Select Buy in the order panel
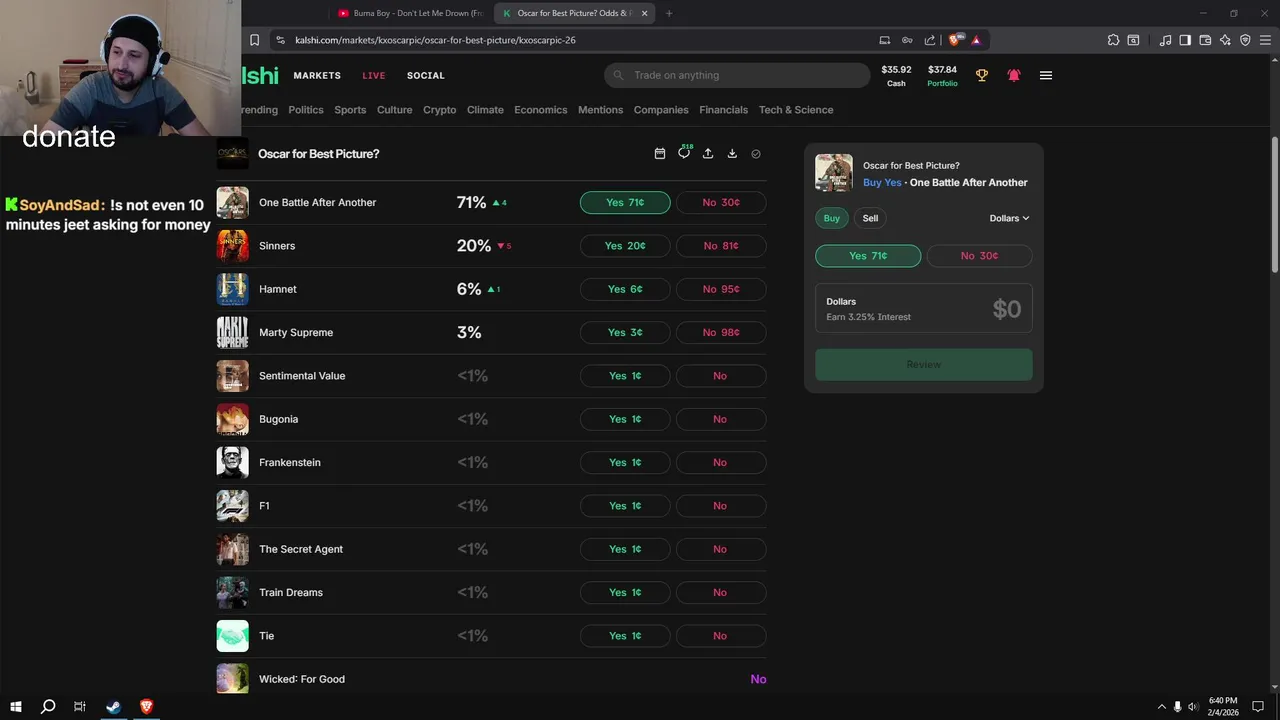1280x720 pixels. 832,218
